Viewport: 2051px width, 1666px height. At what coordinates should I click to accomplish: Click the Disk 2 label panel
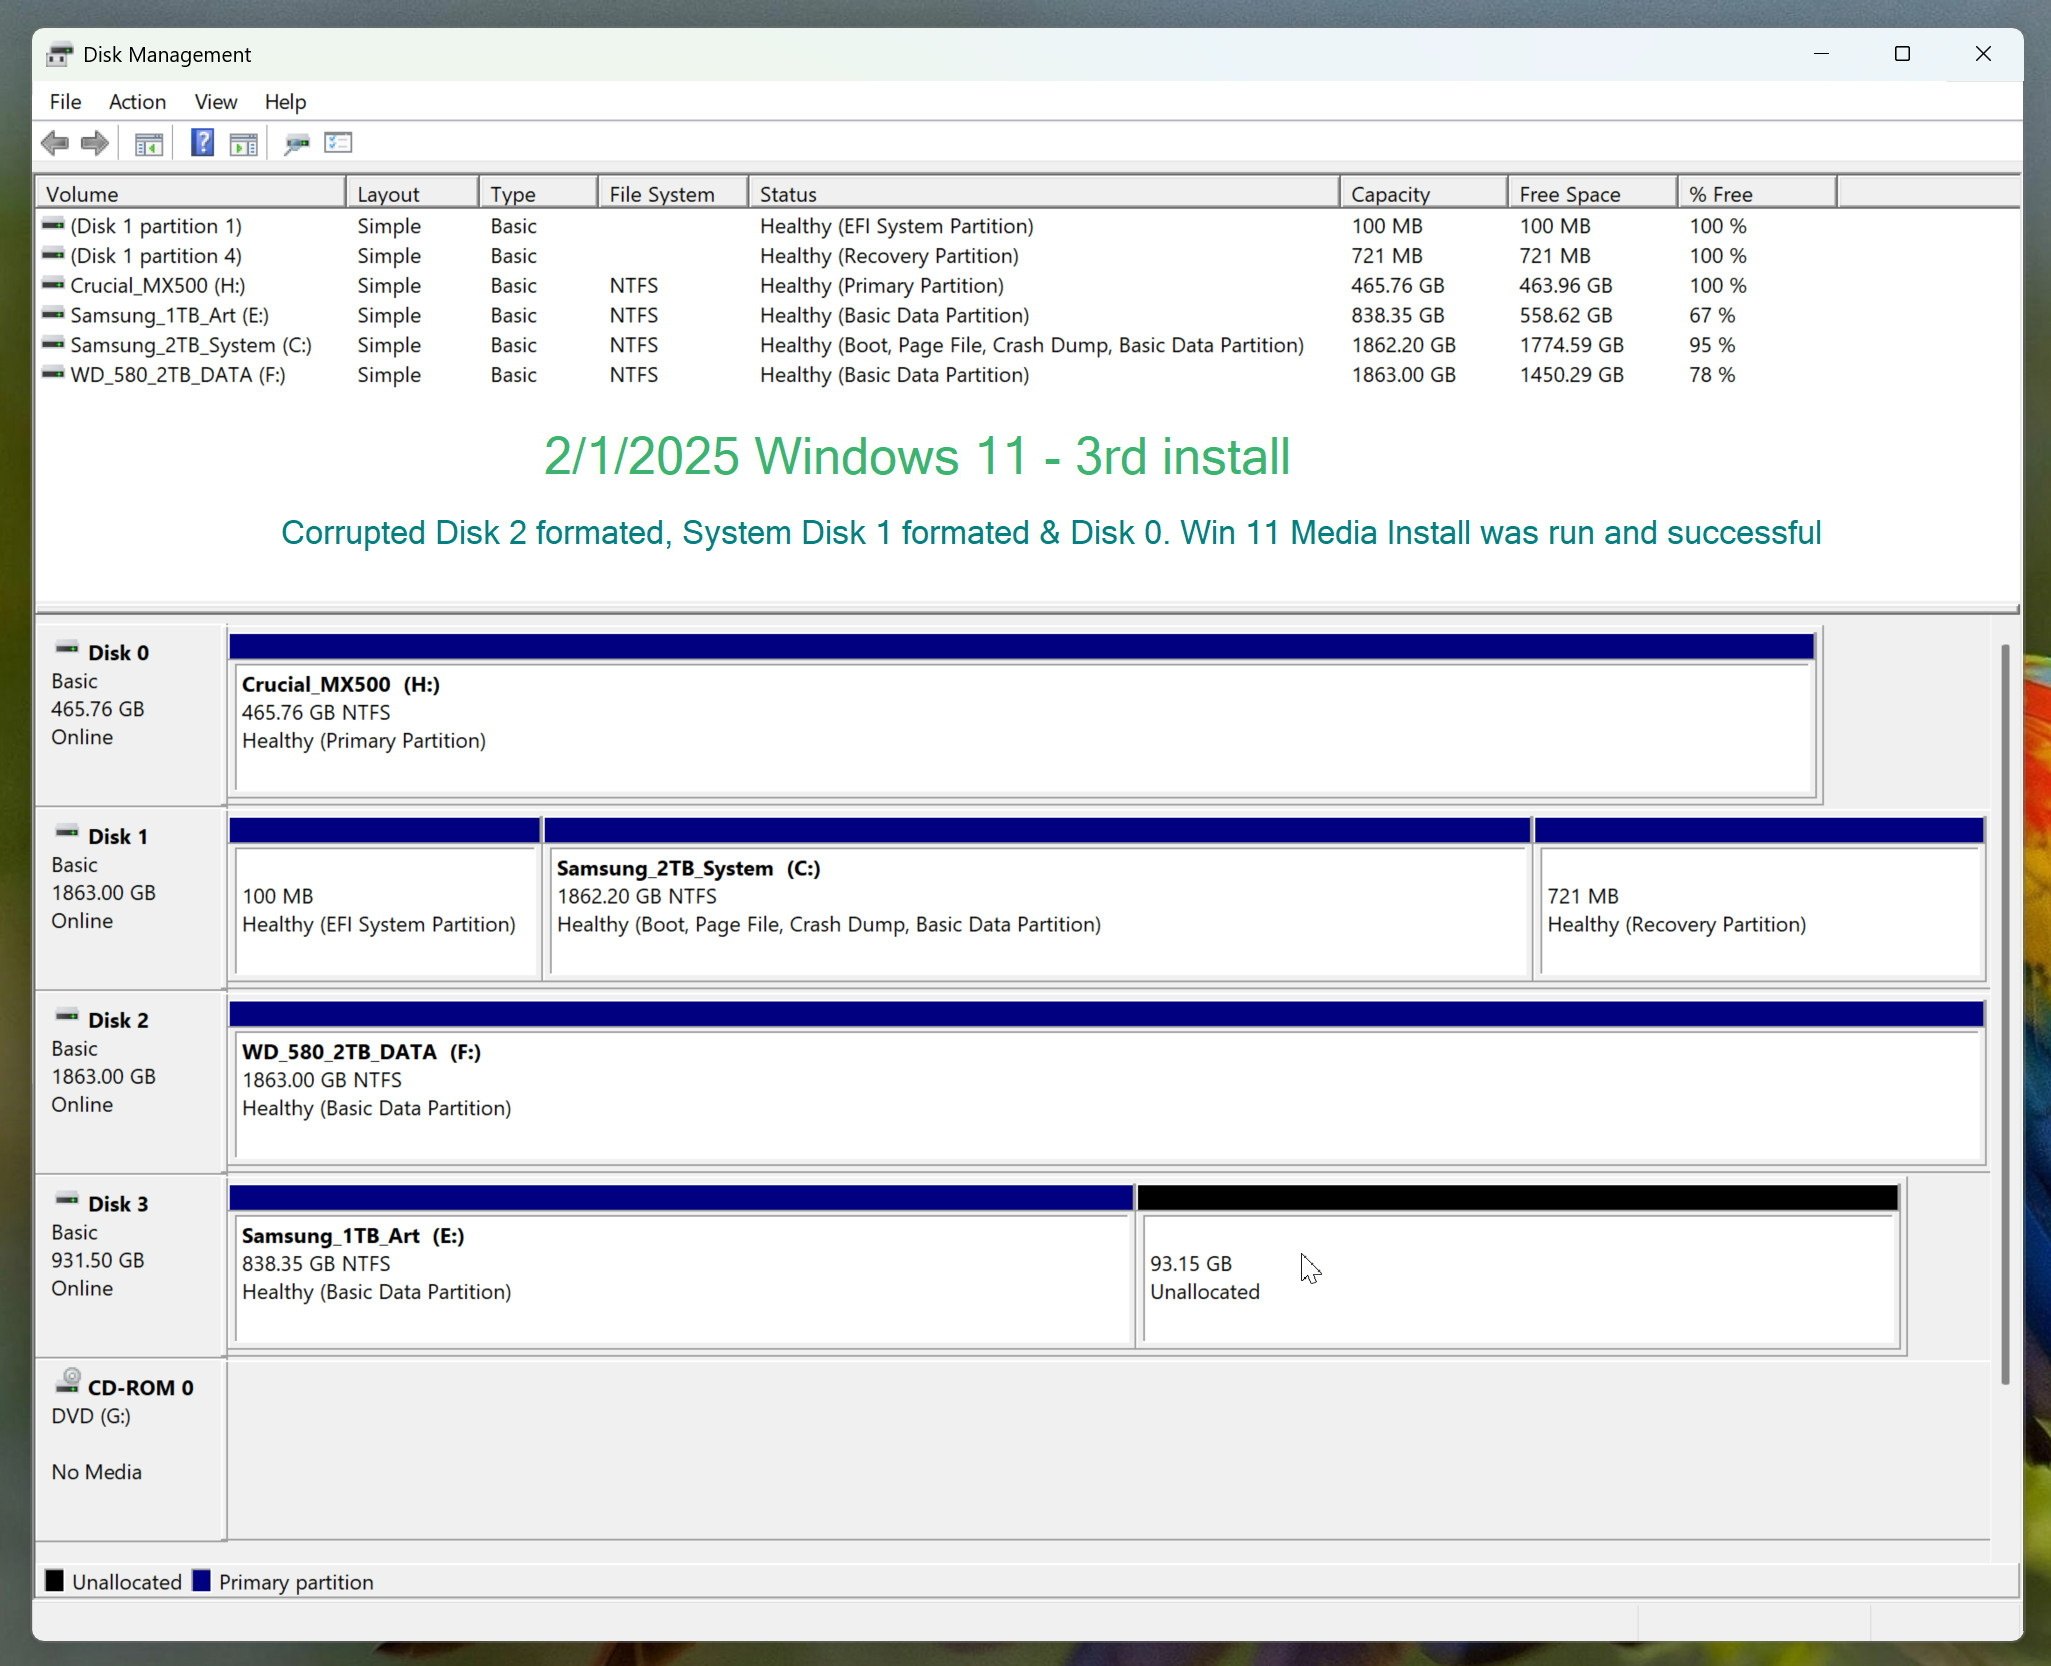point(128,1080)
